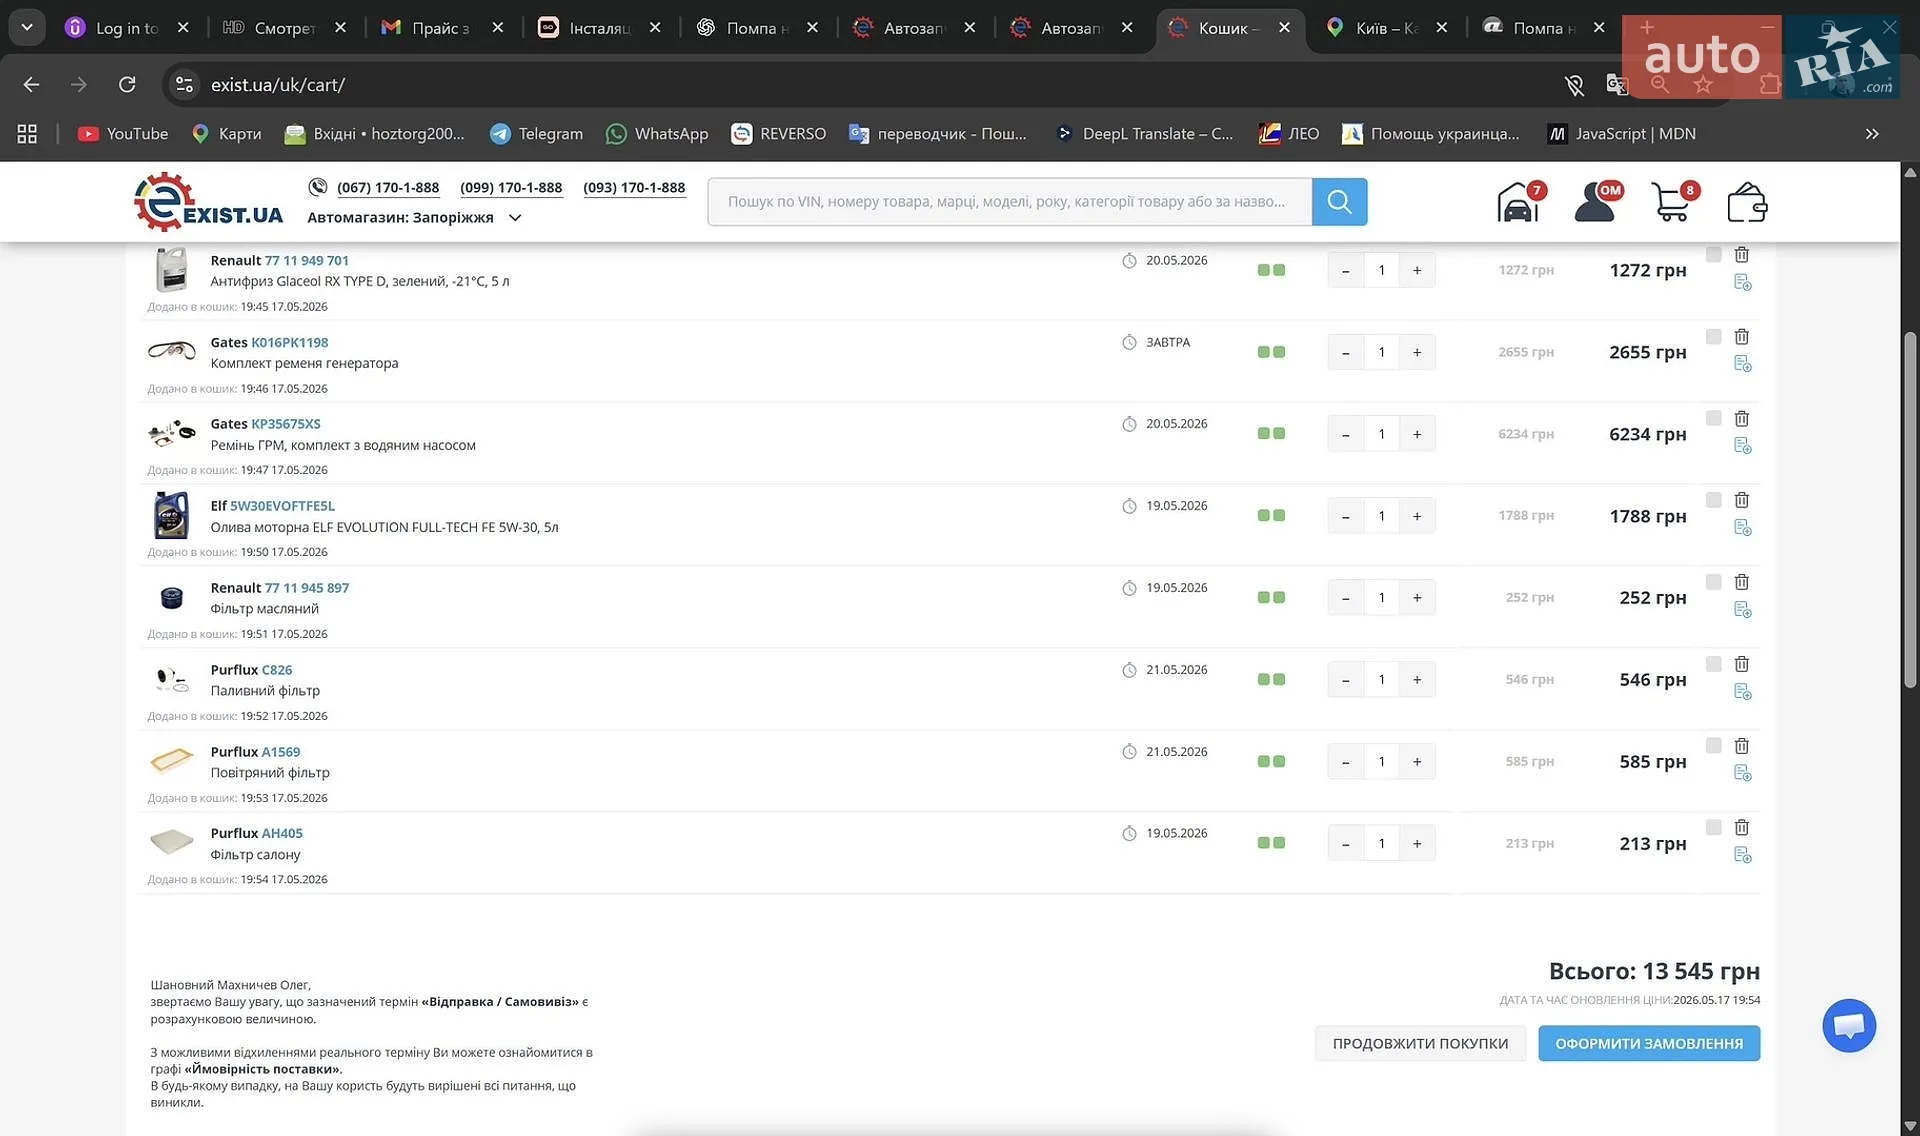Click ПРОДОВЖИТИ ПОКУПКИ button

pyautogui.click(x=1420, y=1044)
